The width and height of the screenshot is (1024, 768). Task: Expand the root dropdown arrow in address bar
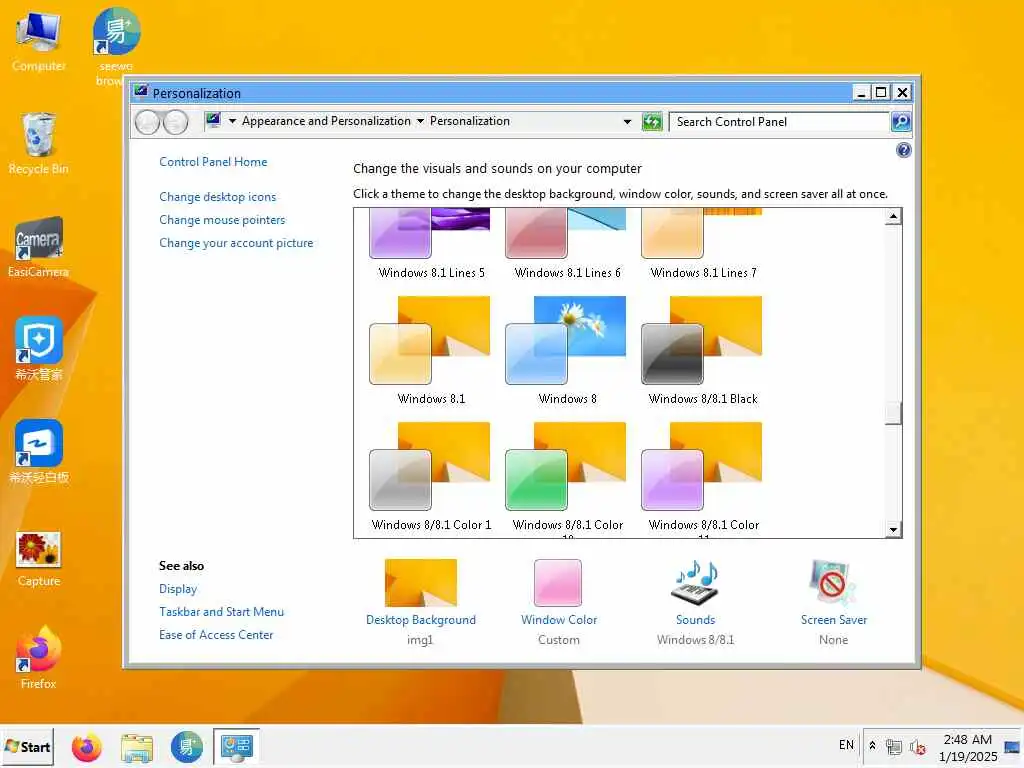tap(232, 121)
